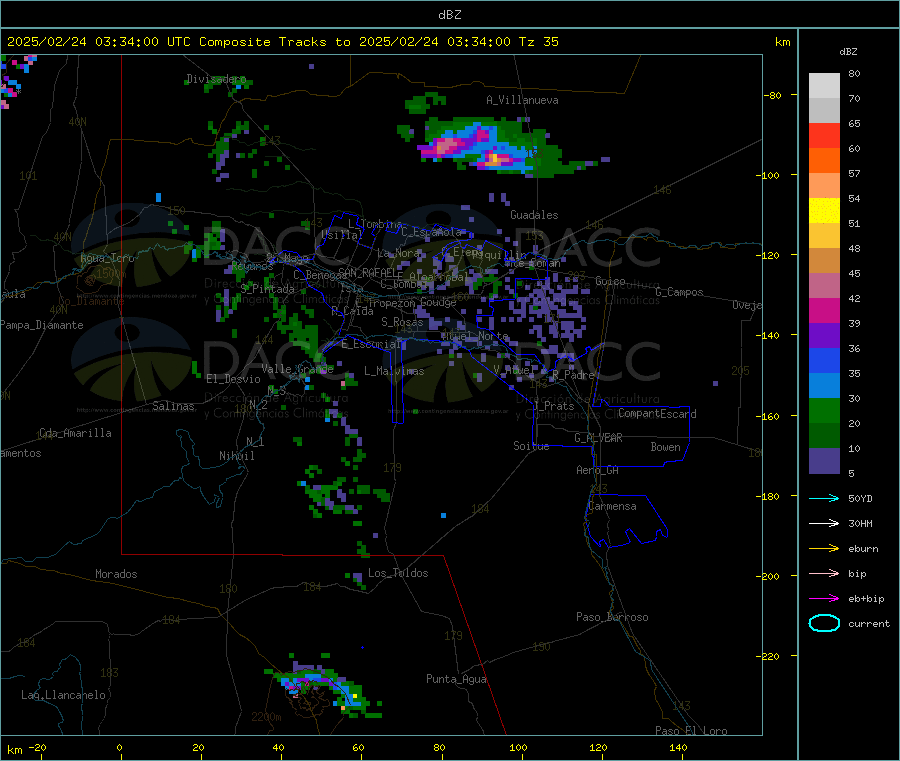Viewport: 900px width, 761px height.
Task: Click the J_Prats place label
Action: click(554, 406)
